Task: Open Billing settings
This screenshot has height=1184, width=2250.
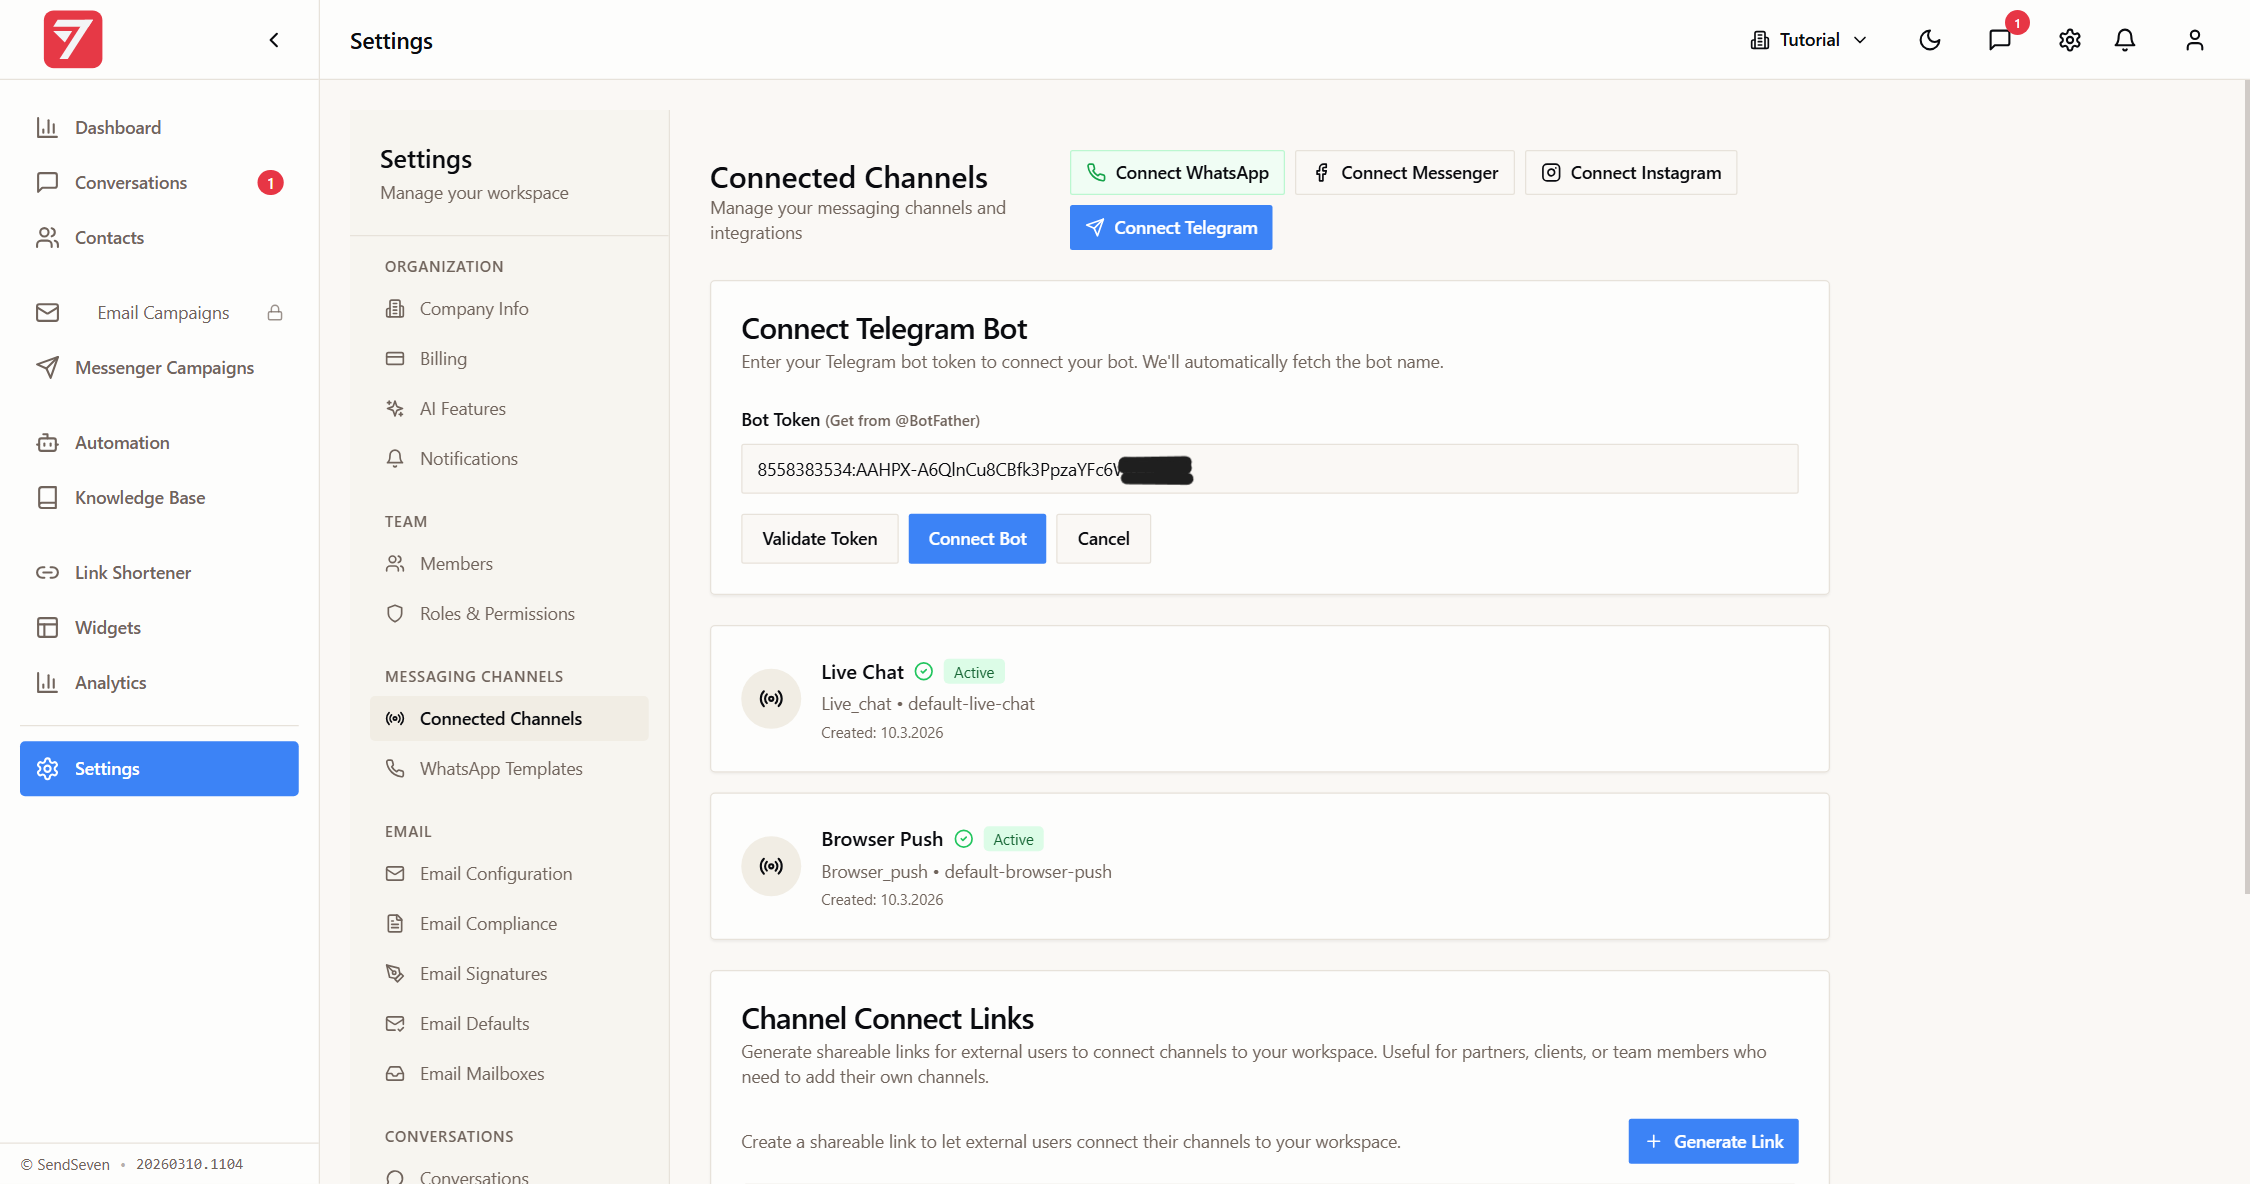Action: click(509, 359)
